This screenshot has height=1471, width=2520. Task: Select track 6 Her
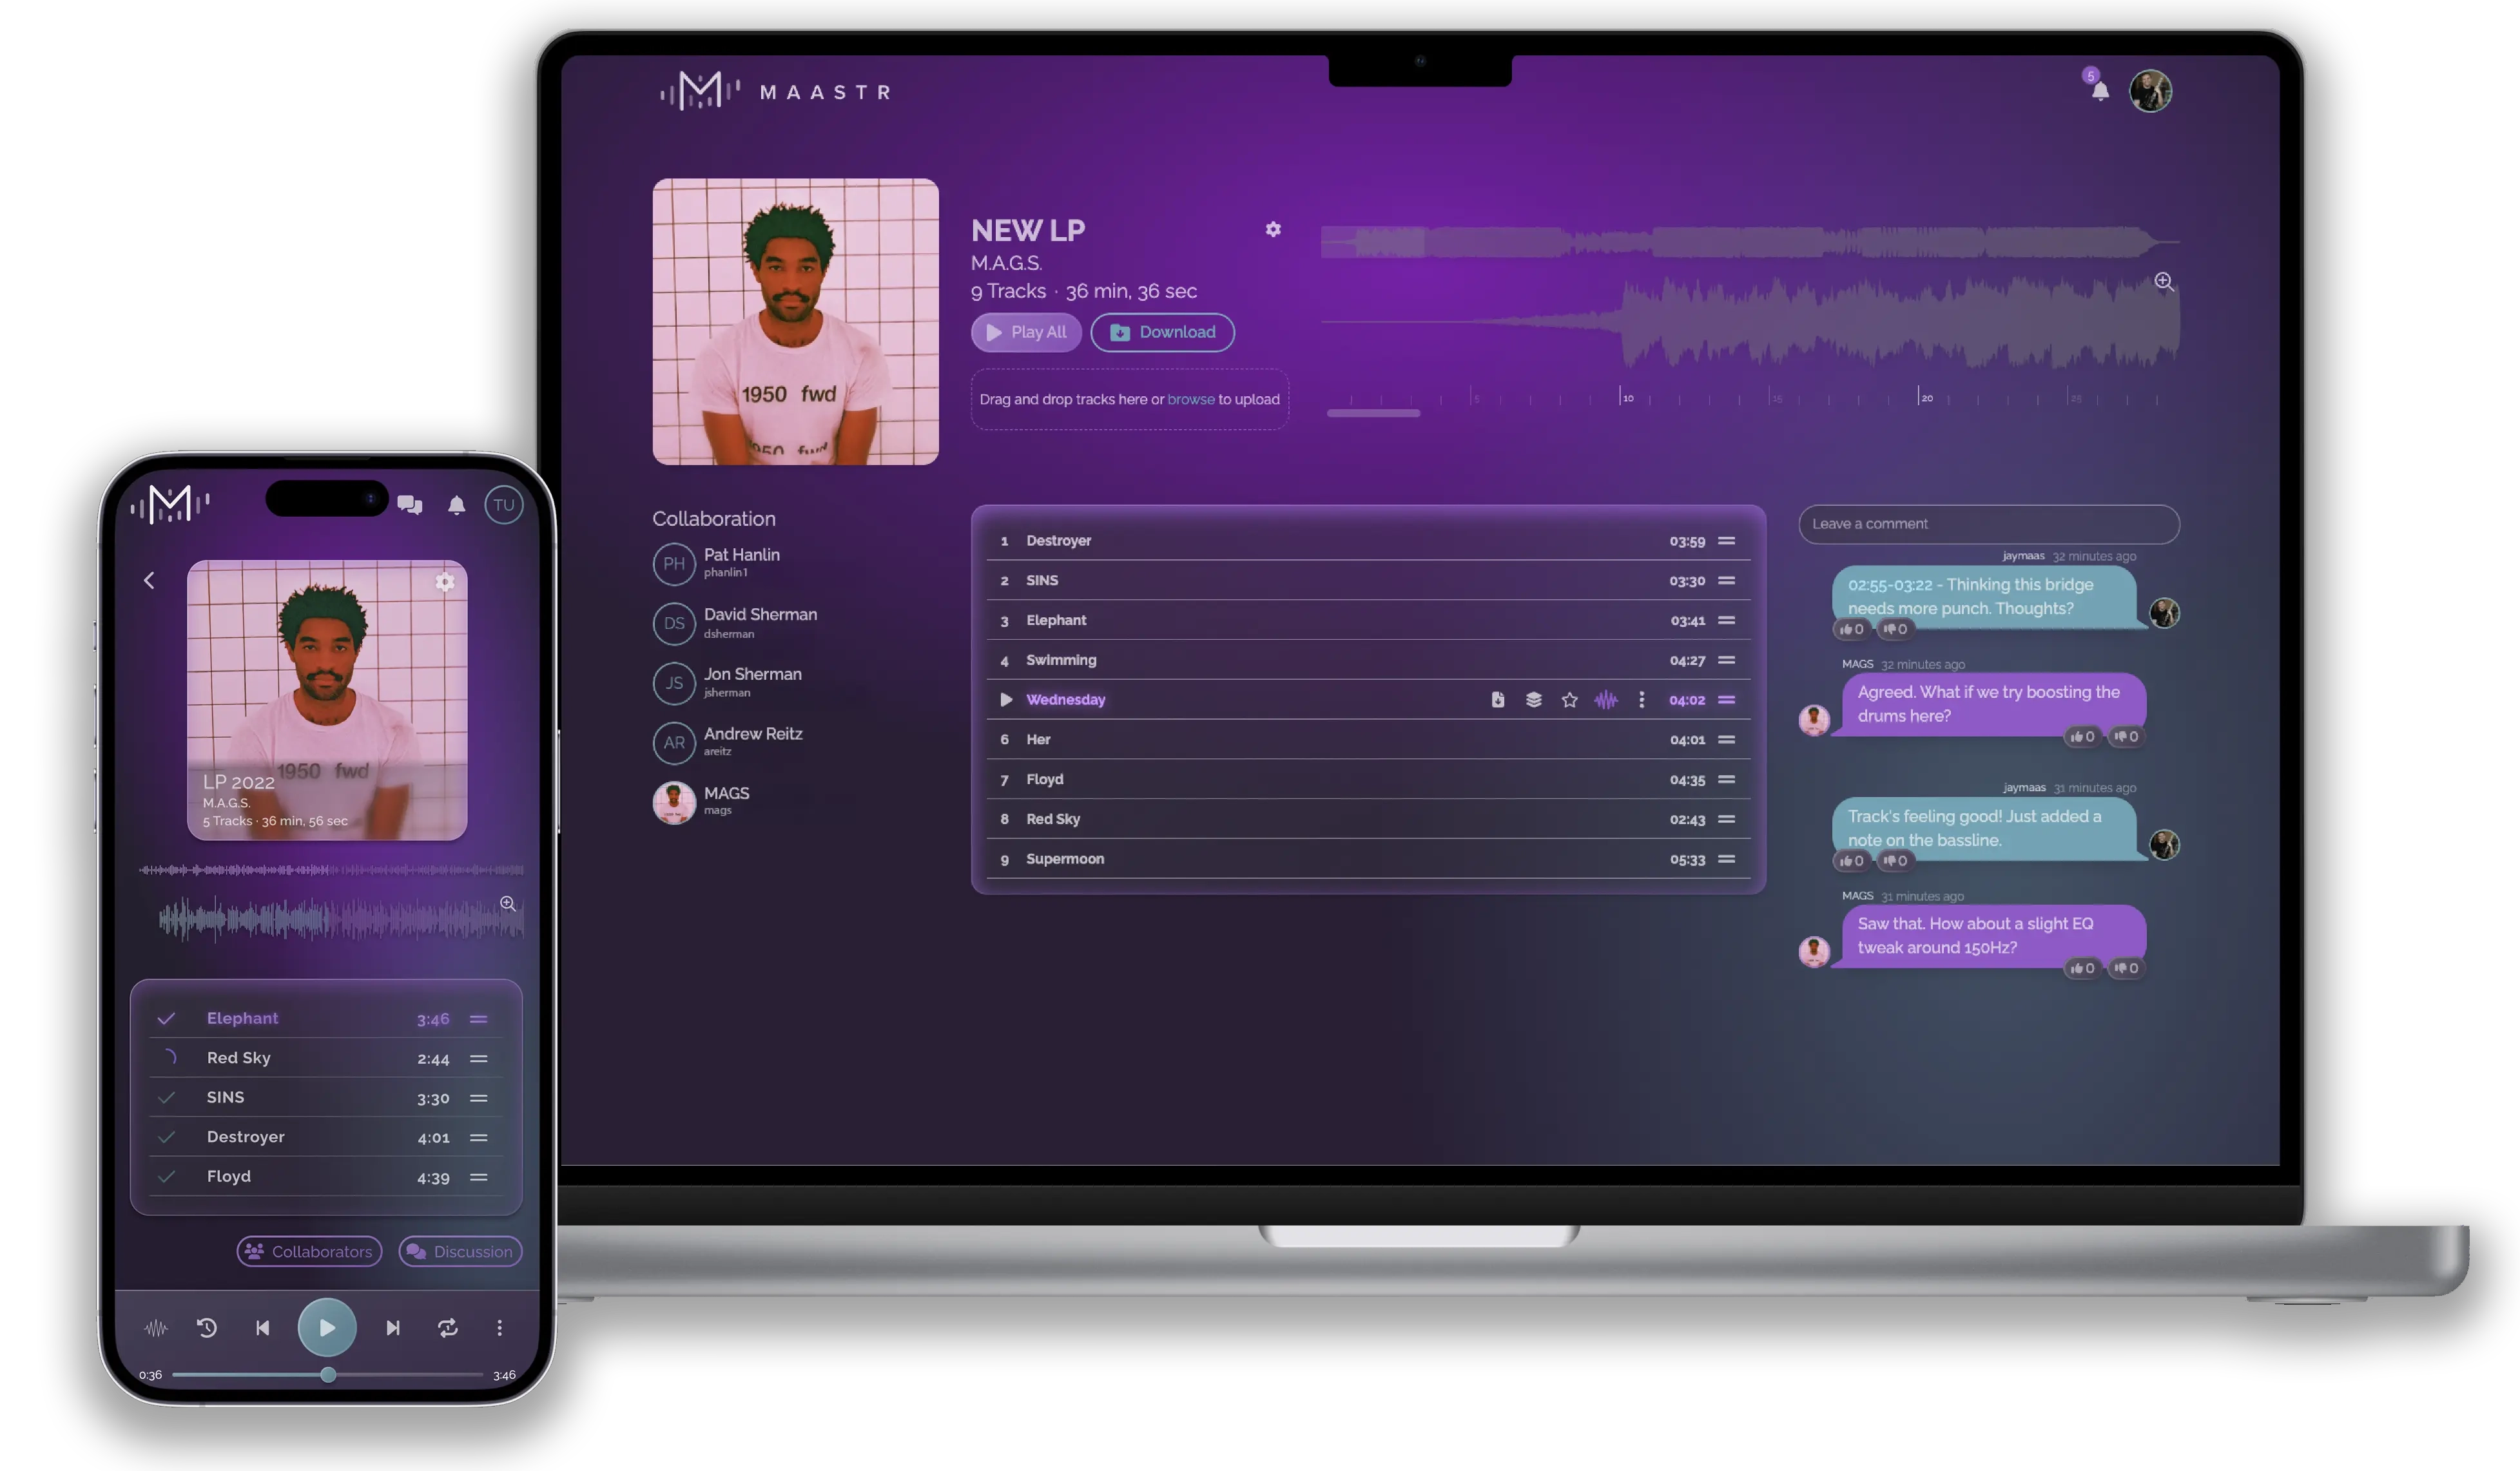click(x=1367, y=739)
